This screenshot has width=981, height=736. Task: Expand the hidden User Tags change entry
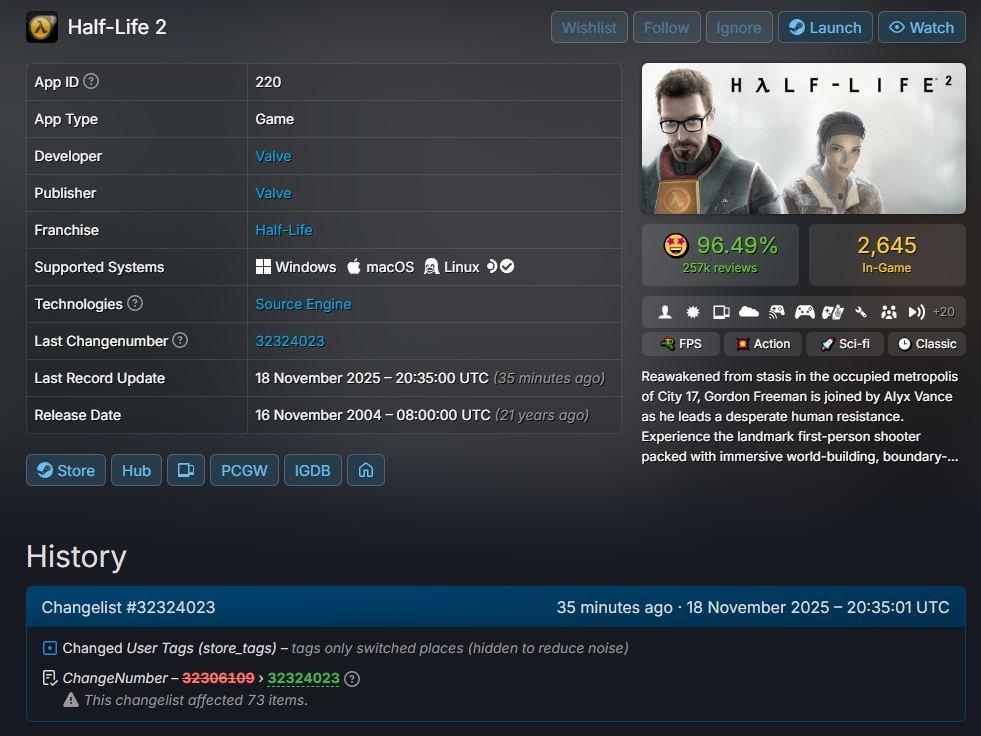tap(51, 648)
